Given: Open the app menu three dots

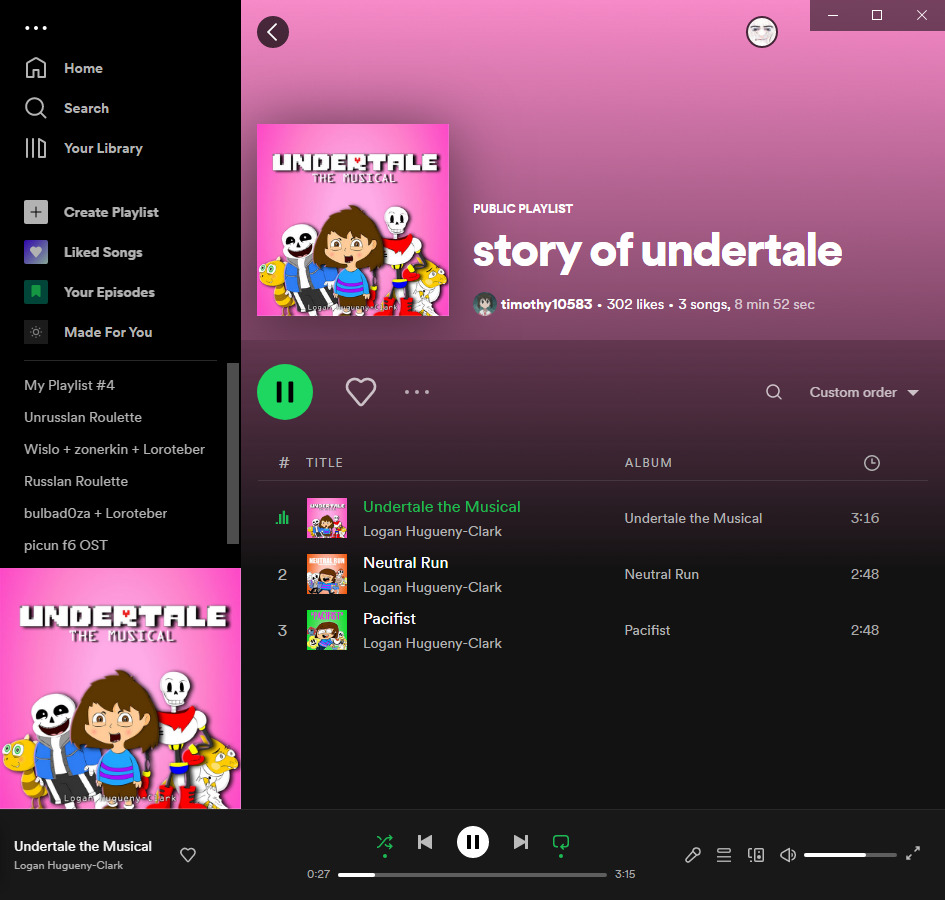Looking at the screenshot, I should tap(36, 28).
